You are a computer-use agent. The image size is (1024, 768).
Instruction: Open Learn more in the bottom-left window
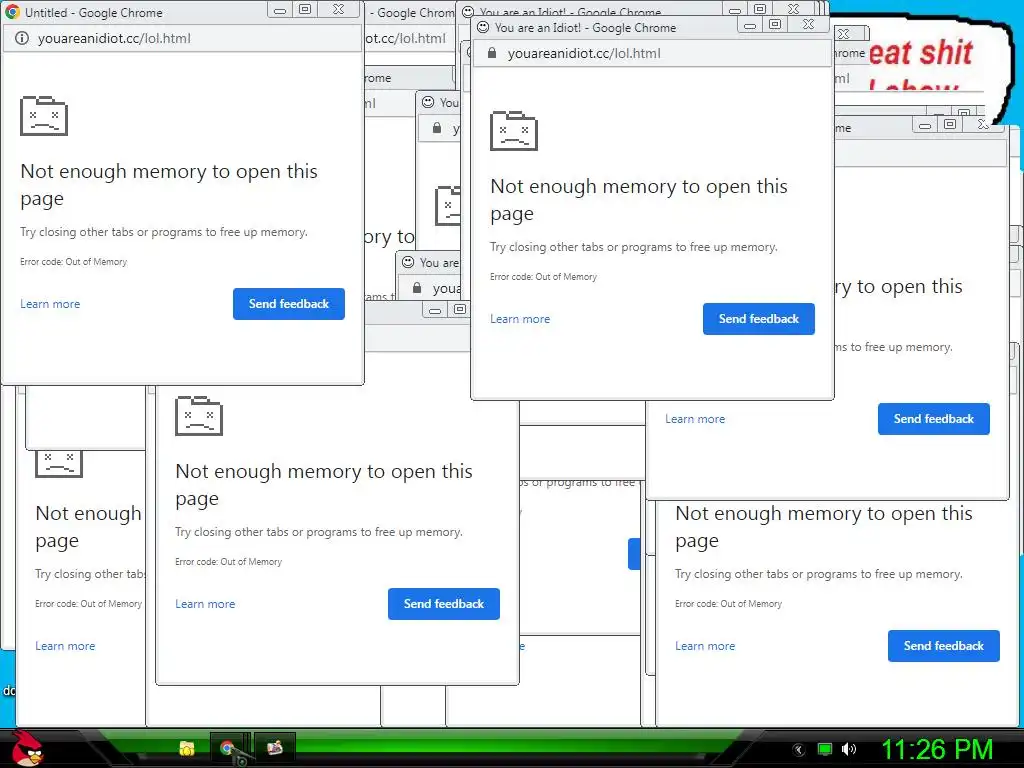pos(65,646)
